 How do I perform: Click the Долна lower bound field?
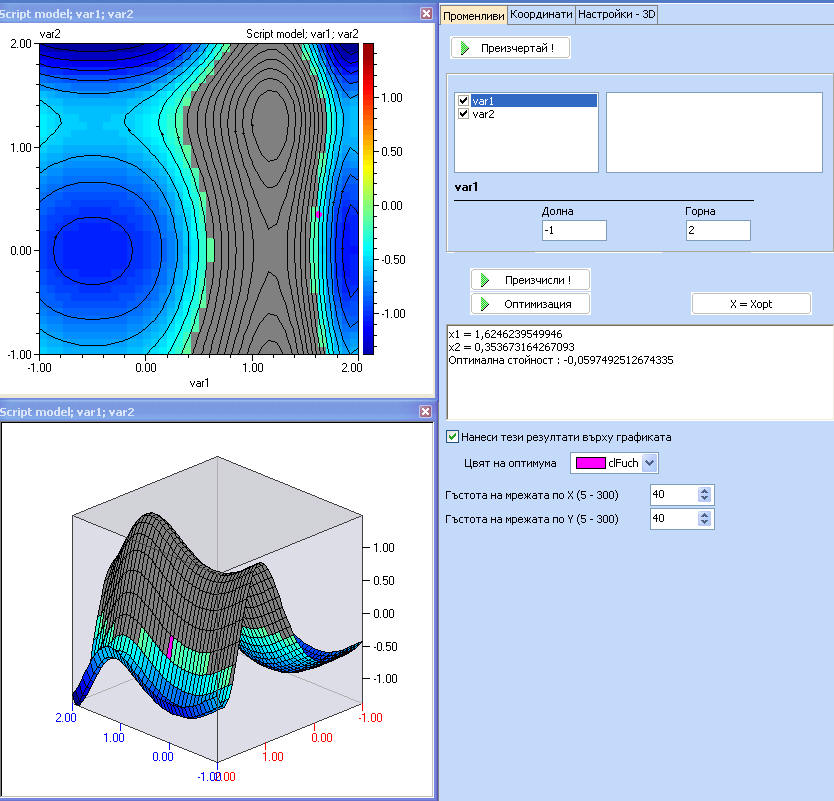(574, 231)
